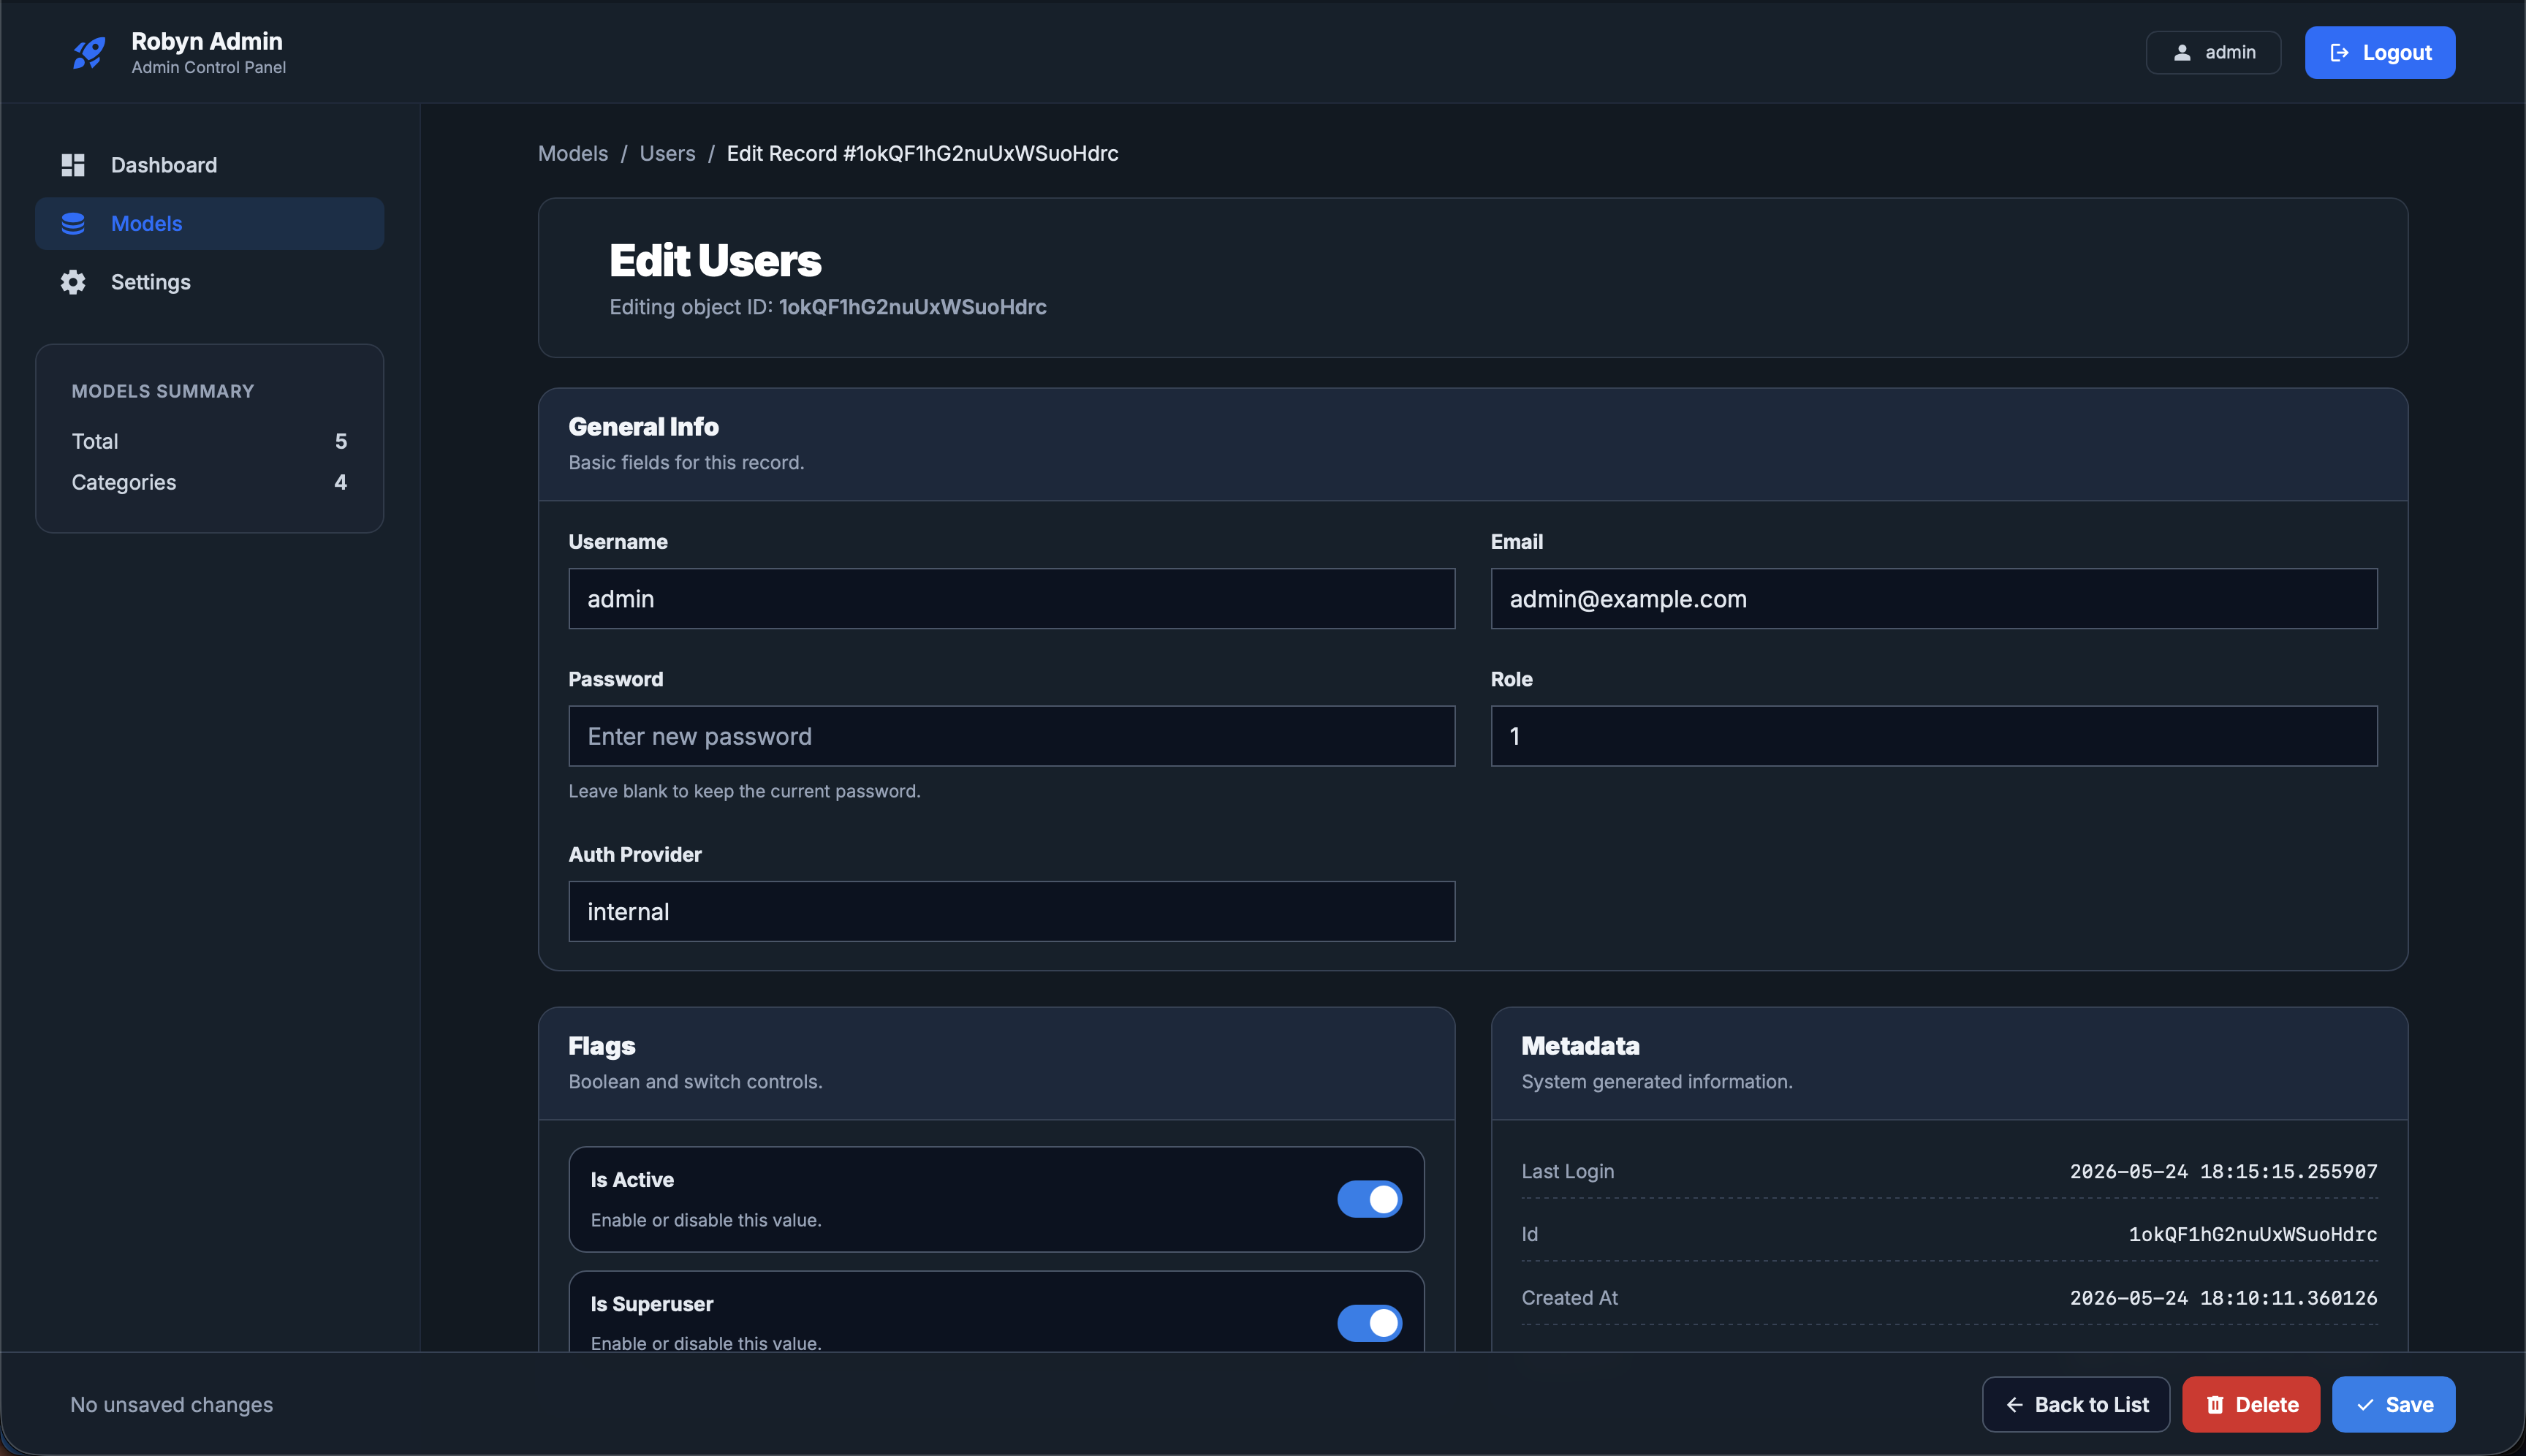Open the Settings sidebar item
Viewport: 2526px width, 1456px height.
pyautogui.click(x=209, y=282)
